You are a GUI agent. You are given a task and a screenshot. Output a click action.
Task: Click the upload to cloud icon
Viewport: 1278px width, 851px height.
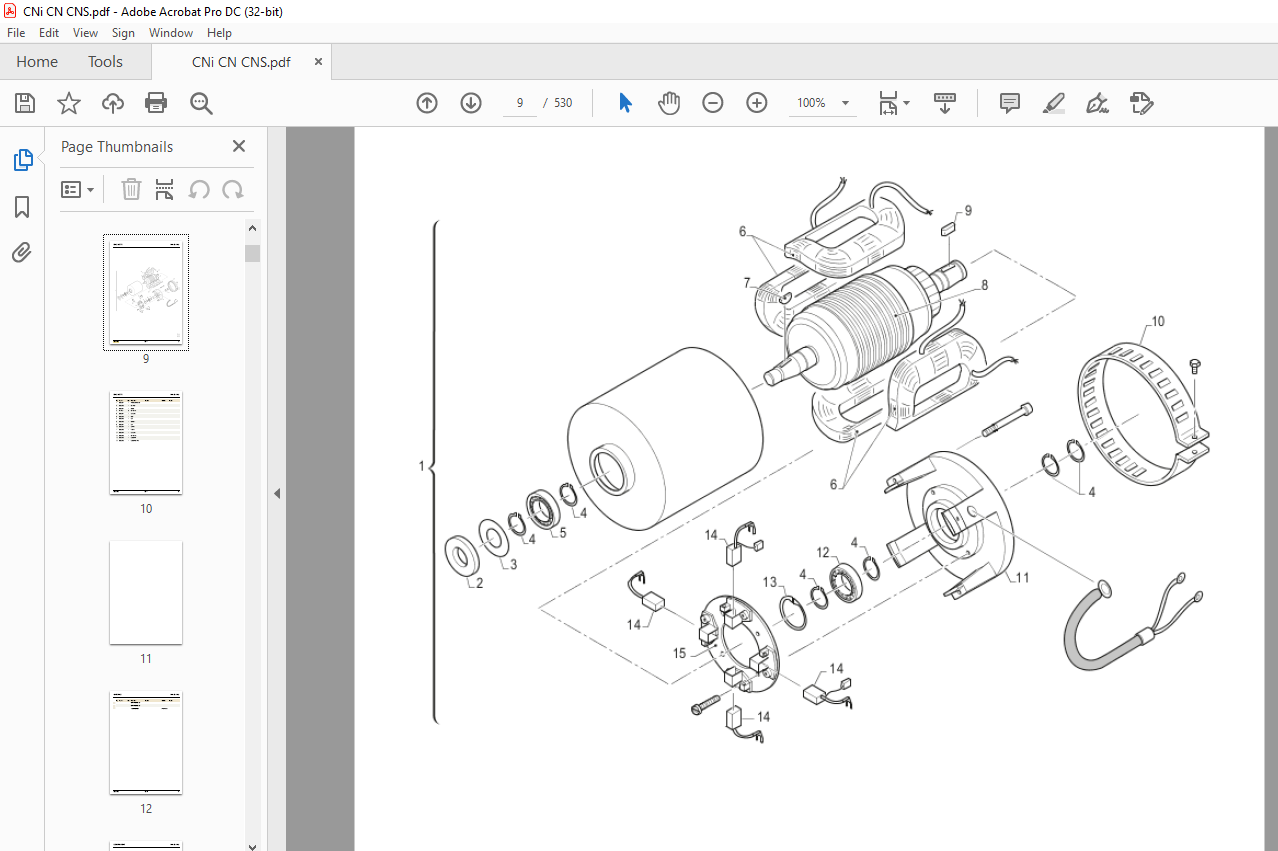click(x=113, y=103)
